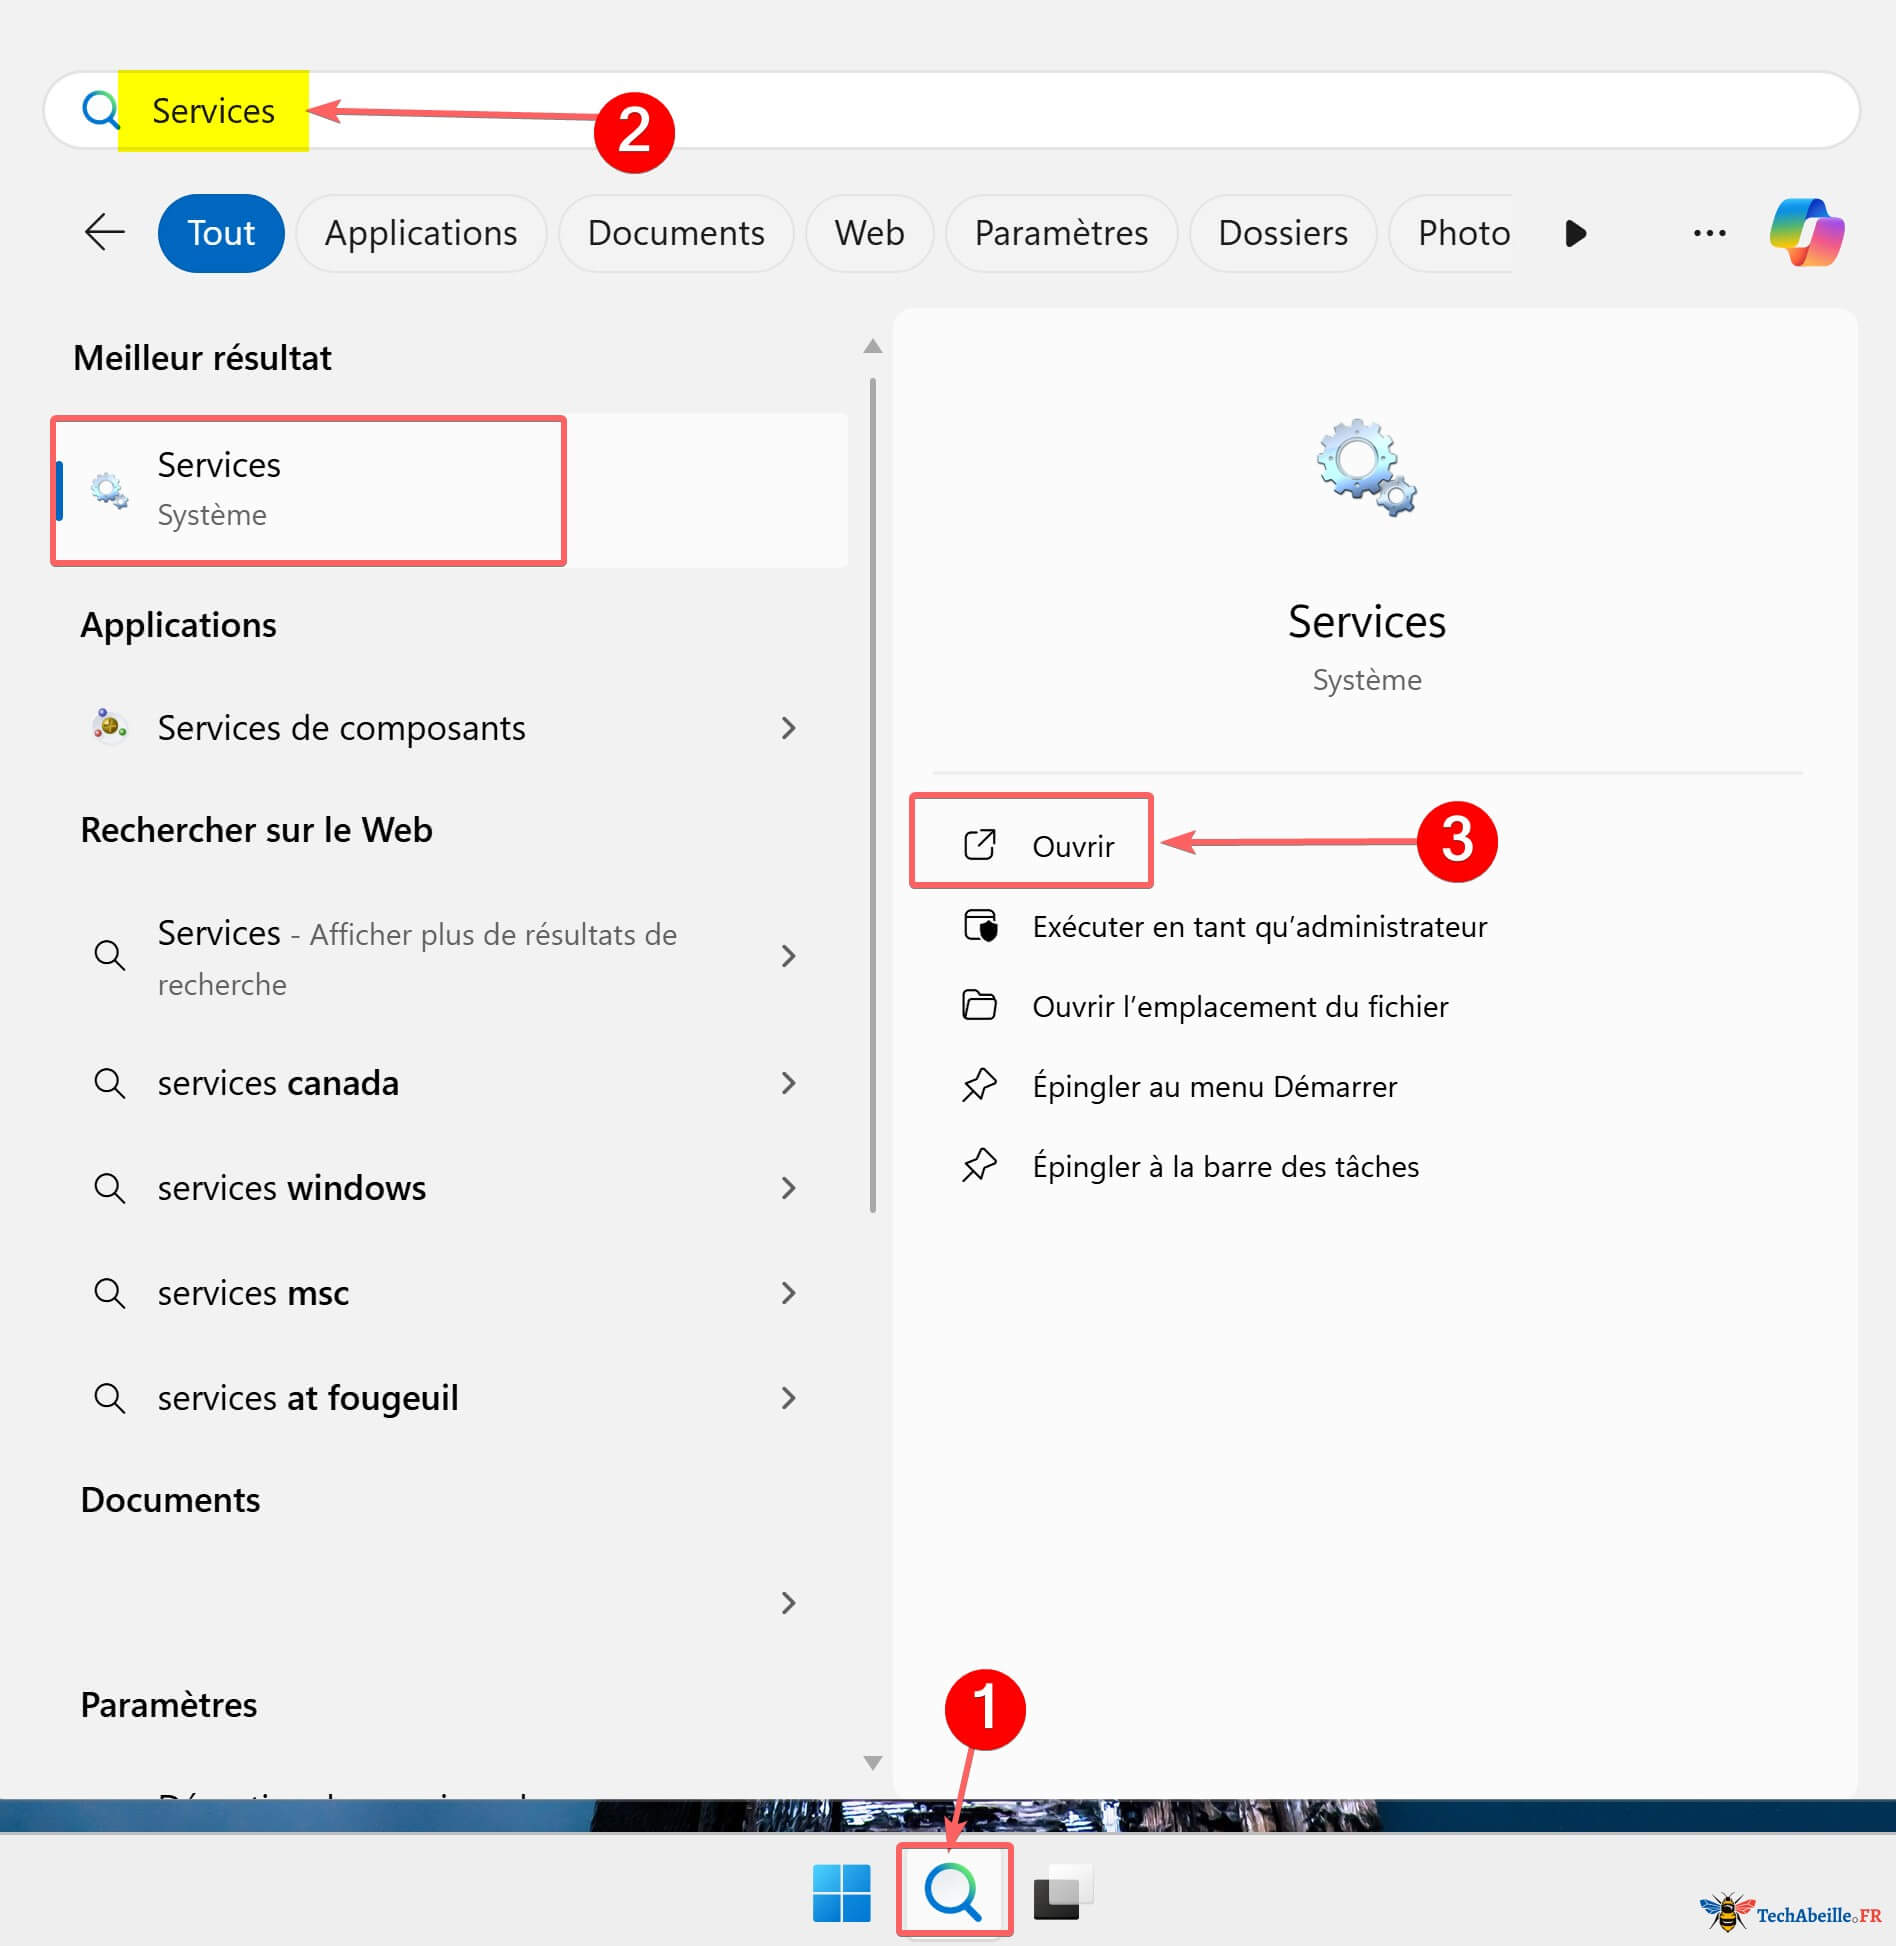This screenshot has height=1946, width=1896.
Task: Pin Services with Épingler au menu Démarrer
Action: [1214, 1086]
